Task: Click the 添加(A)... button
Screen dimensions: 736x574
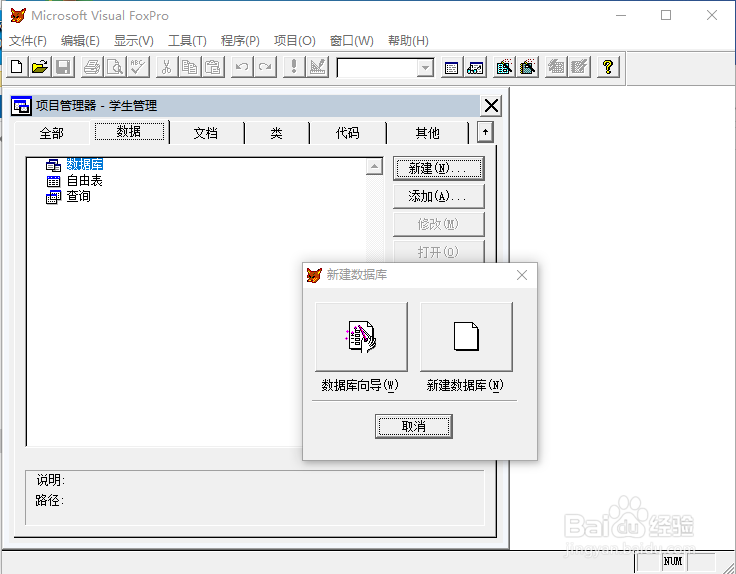Action: point(438,196)
